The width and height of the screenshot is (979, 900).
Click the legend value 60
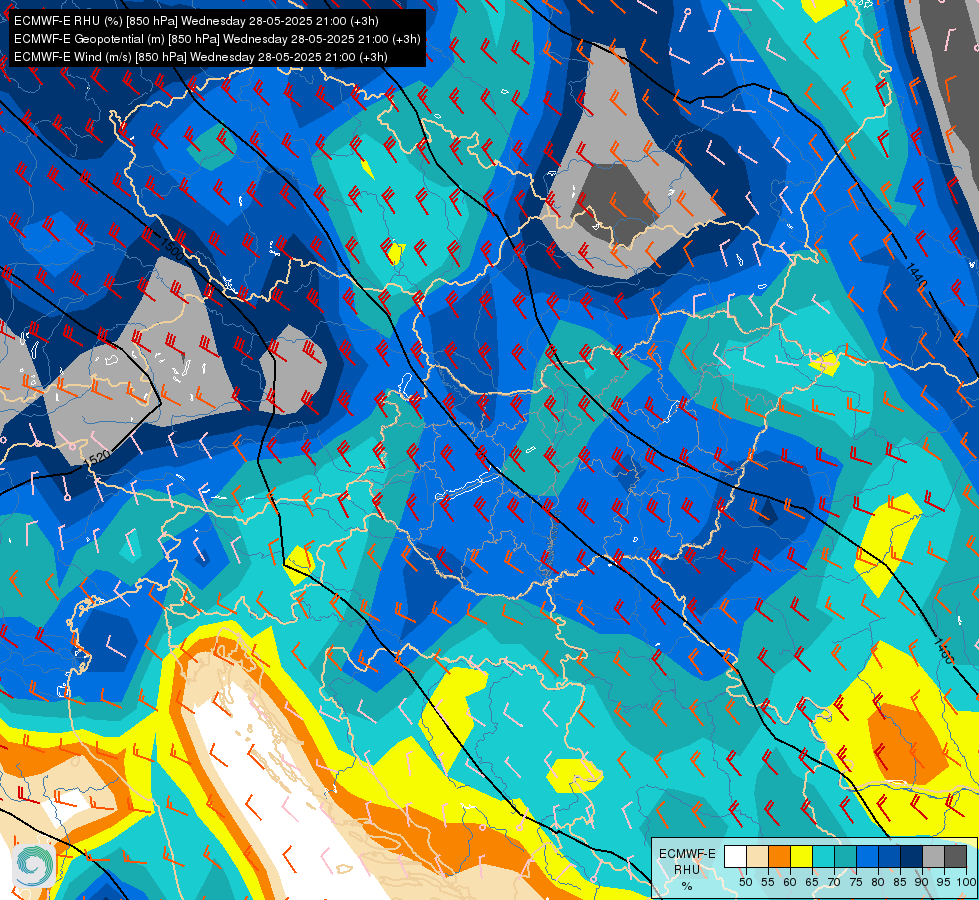790,882
